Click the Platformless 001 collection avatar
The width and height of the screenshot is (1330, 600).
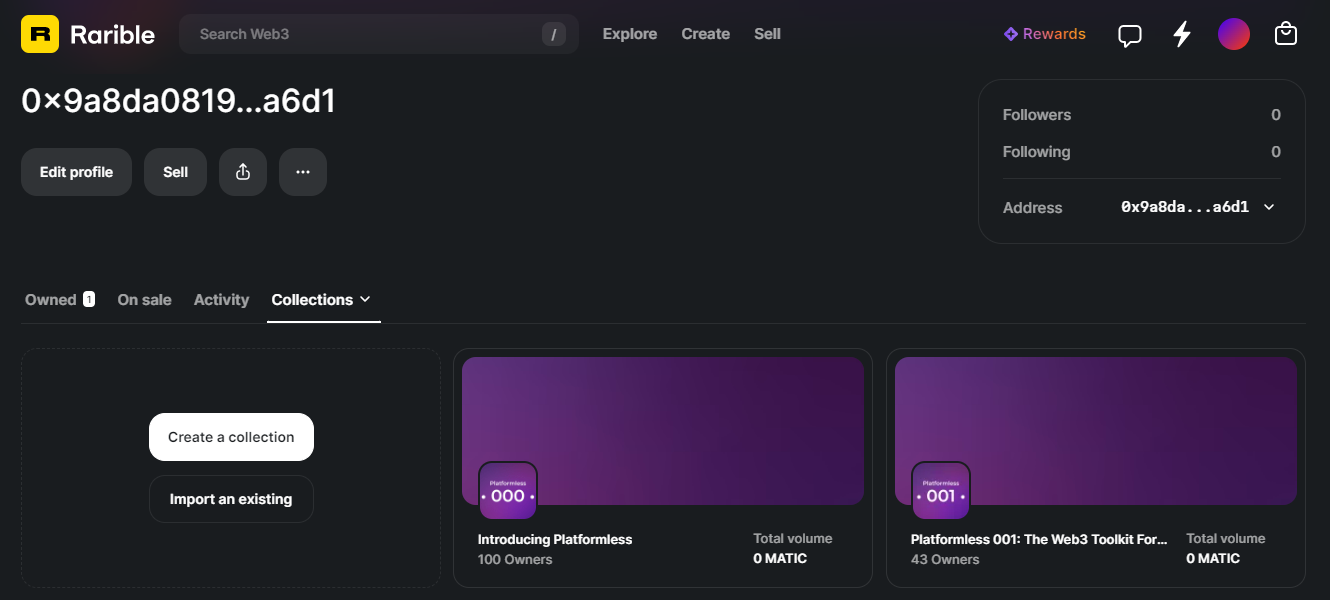pos(941,491)
